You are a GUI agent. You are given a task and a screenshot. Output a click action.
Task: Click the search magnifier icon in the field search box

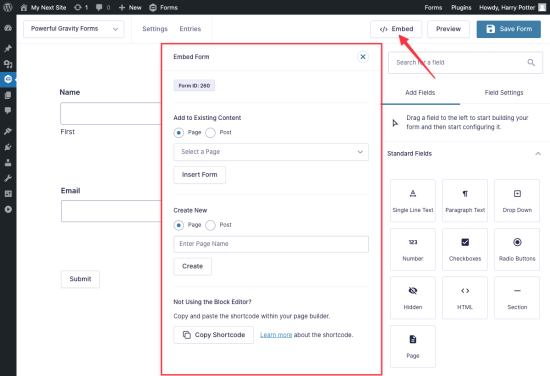(x=531, y=62)
